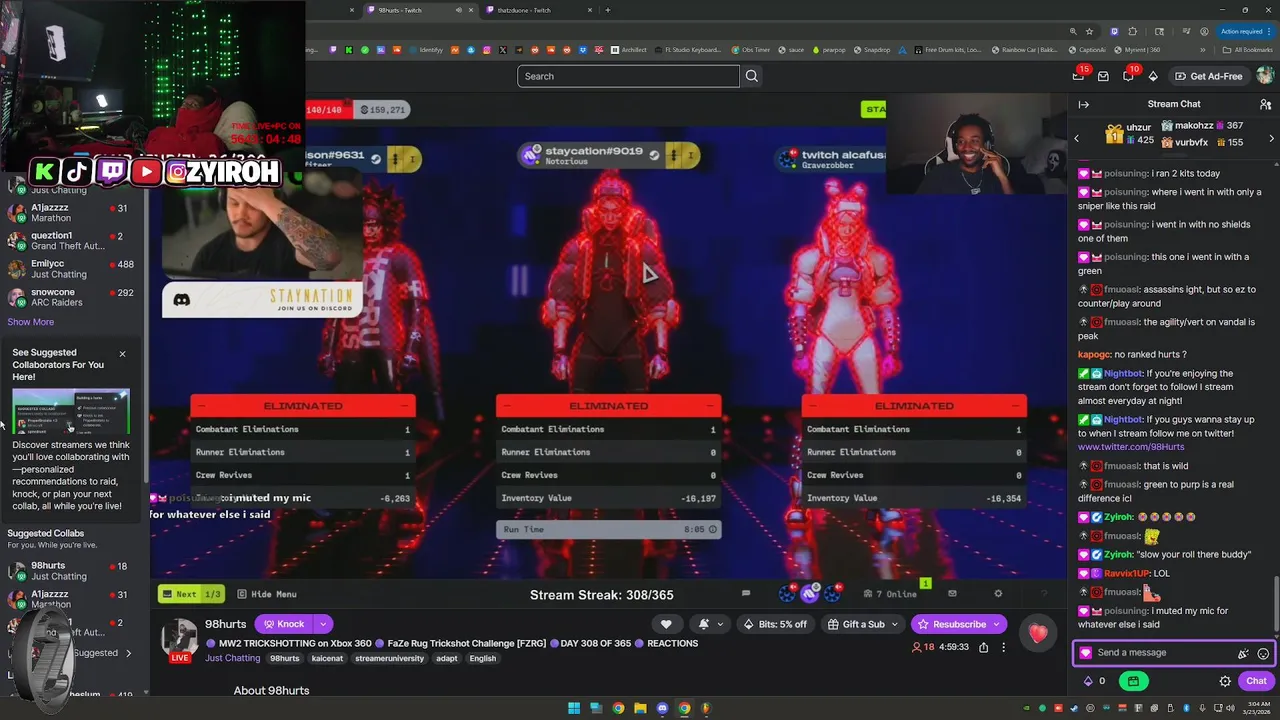Open the Twitch inbox notifications icon
The height and width of the screenshot is (720, 1280).
(x=1103, y=76)
